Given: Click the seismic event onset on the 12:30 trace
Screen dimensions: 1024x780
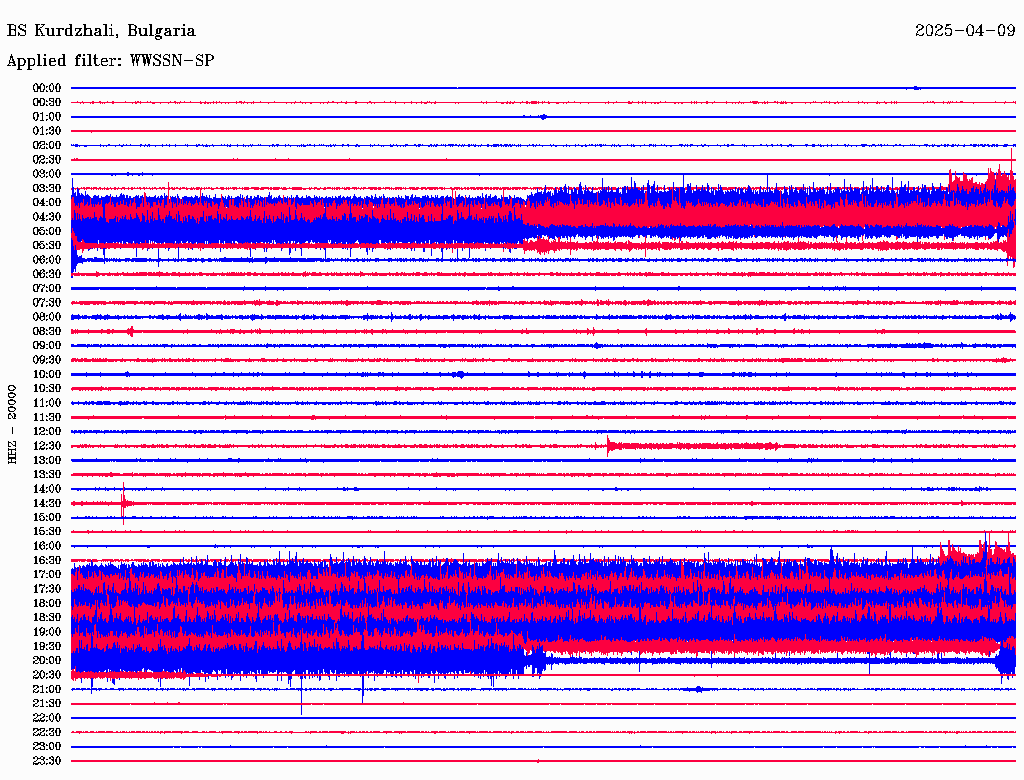Looking at the screenshot, I should [x=608, y=446].
